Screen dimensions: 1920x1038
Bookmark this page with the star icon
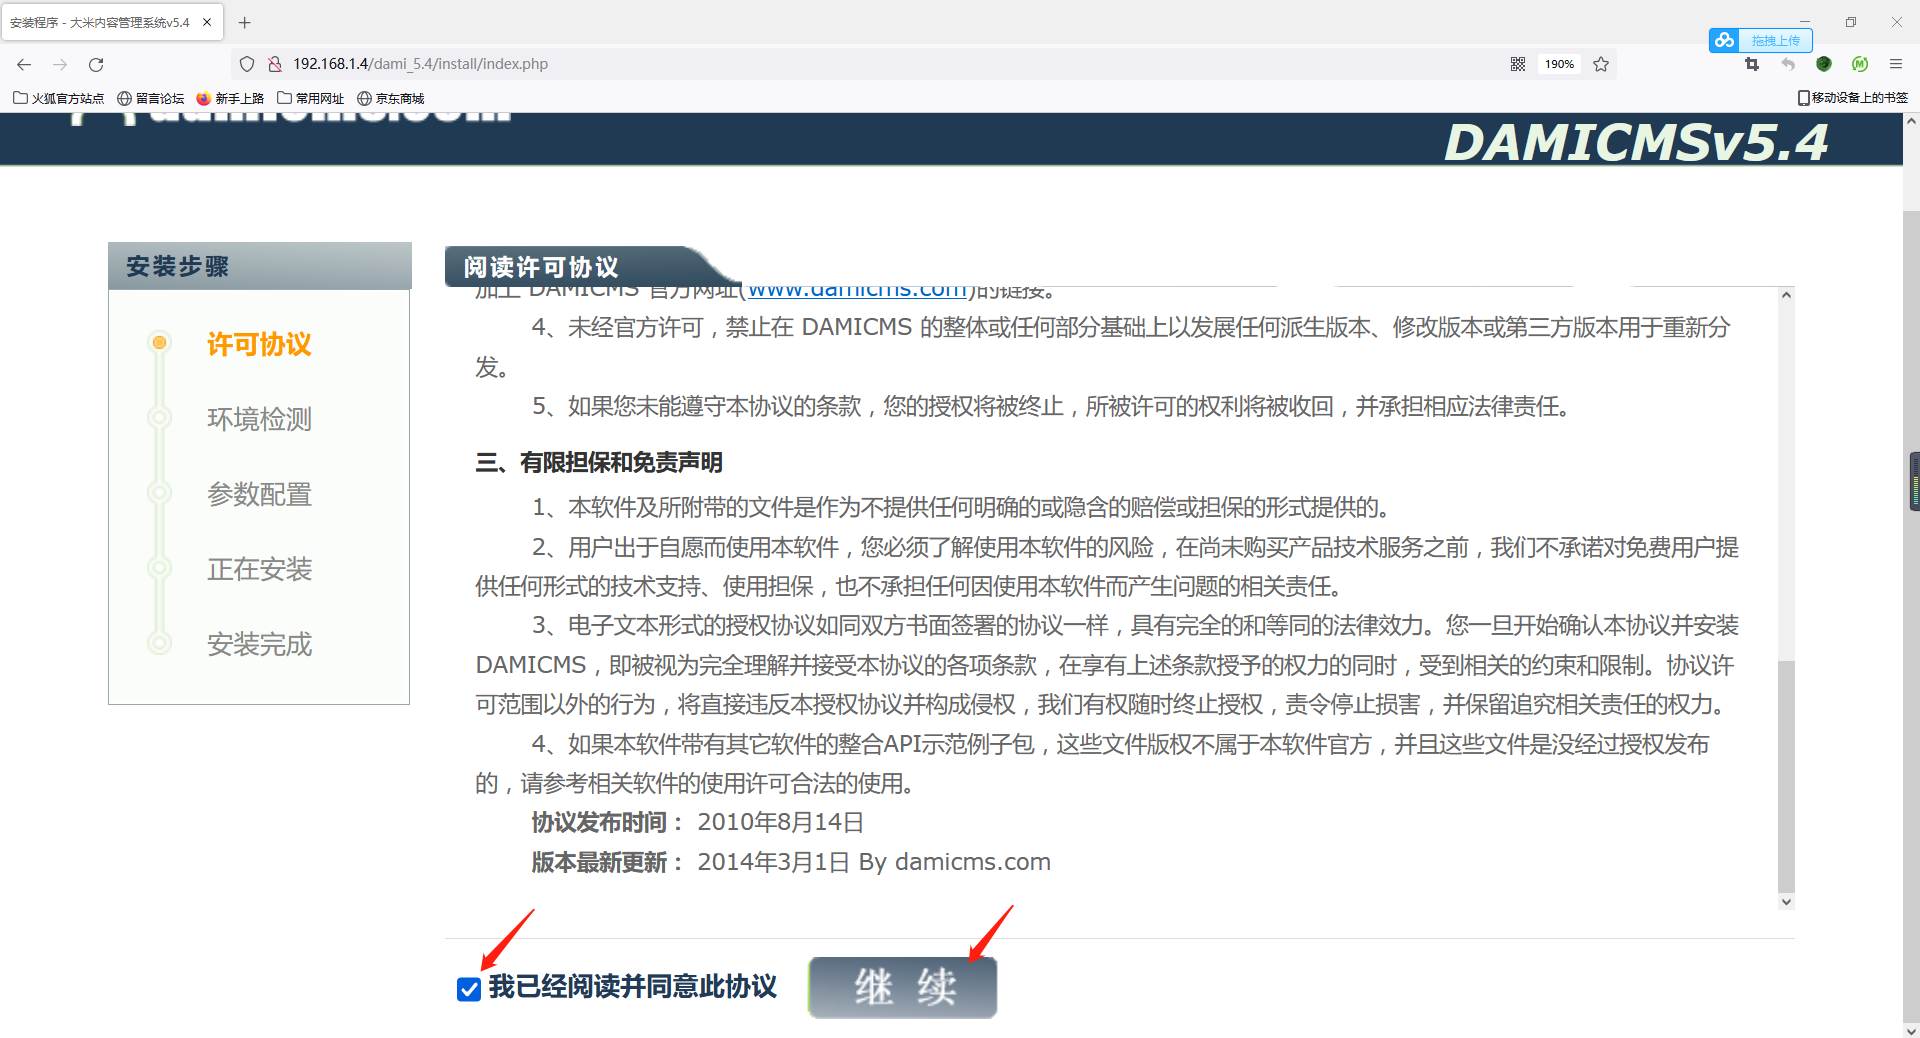point(1600,63)
